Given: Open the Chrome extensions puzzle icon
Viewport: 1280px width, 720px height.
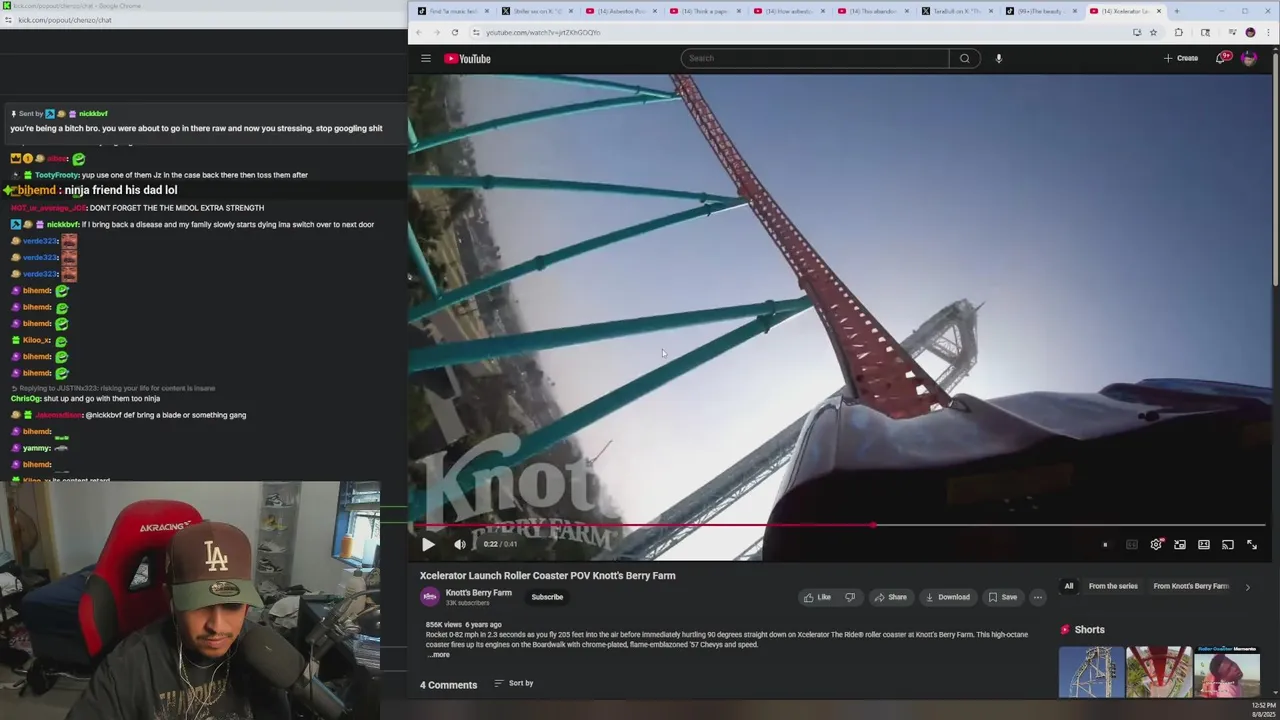Looking at the screenshot, I should pyautogui.click(x=1178, y=32).
